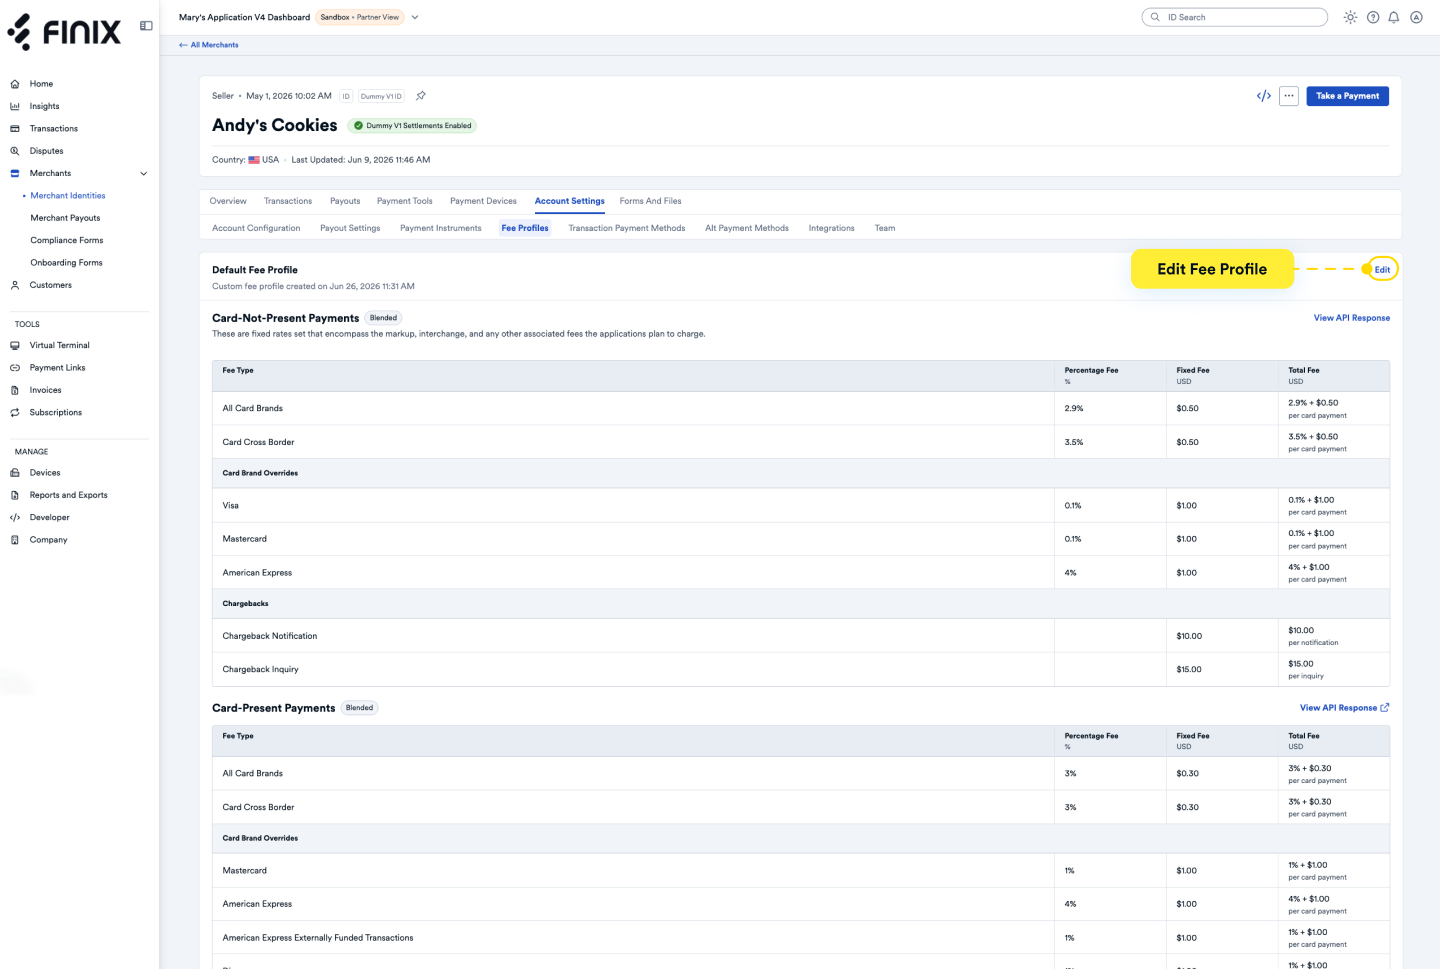Open the Payment Tools tab
The height and width of the screenshot is (969, 1440).
click(x=405, y=201)
